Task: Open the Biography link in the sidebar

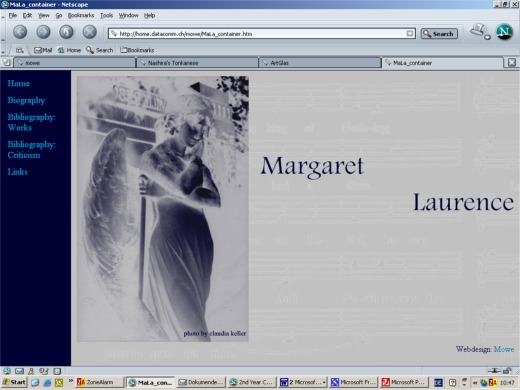Action: tap(26, 100)
